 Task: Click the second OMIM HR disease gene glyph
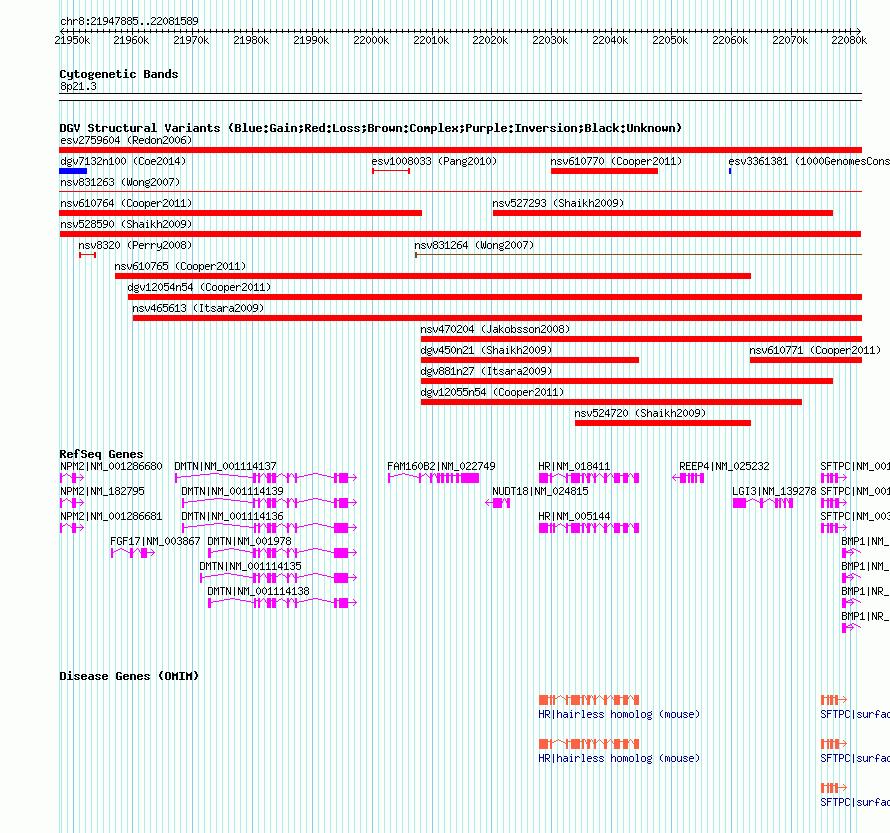click(589, 744)
